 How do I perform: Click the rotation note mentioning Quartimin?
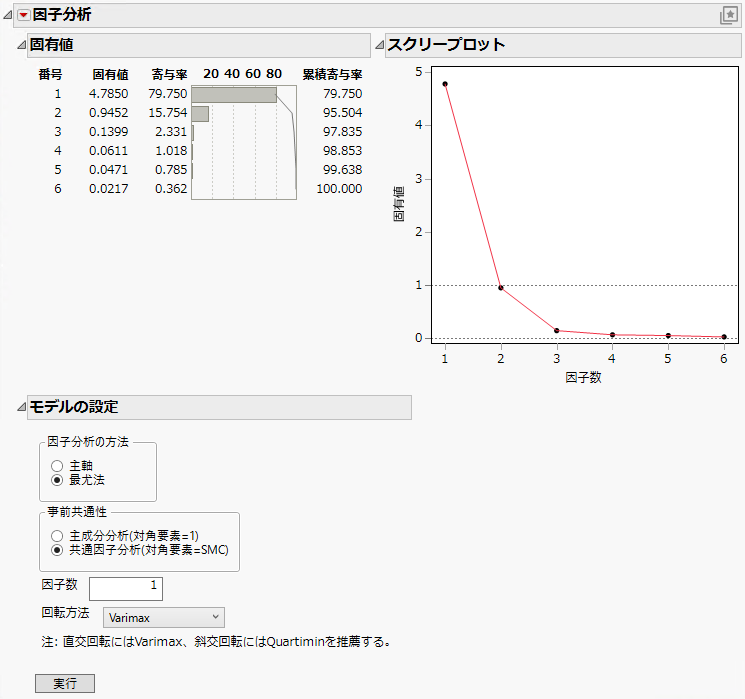point(216,642)
